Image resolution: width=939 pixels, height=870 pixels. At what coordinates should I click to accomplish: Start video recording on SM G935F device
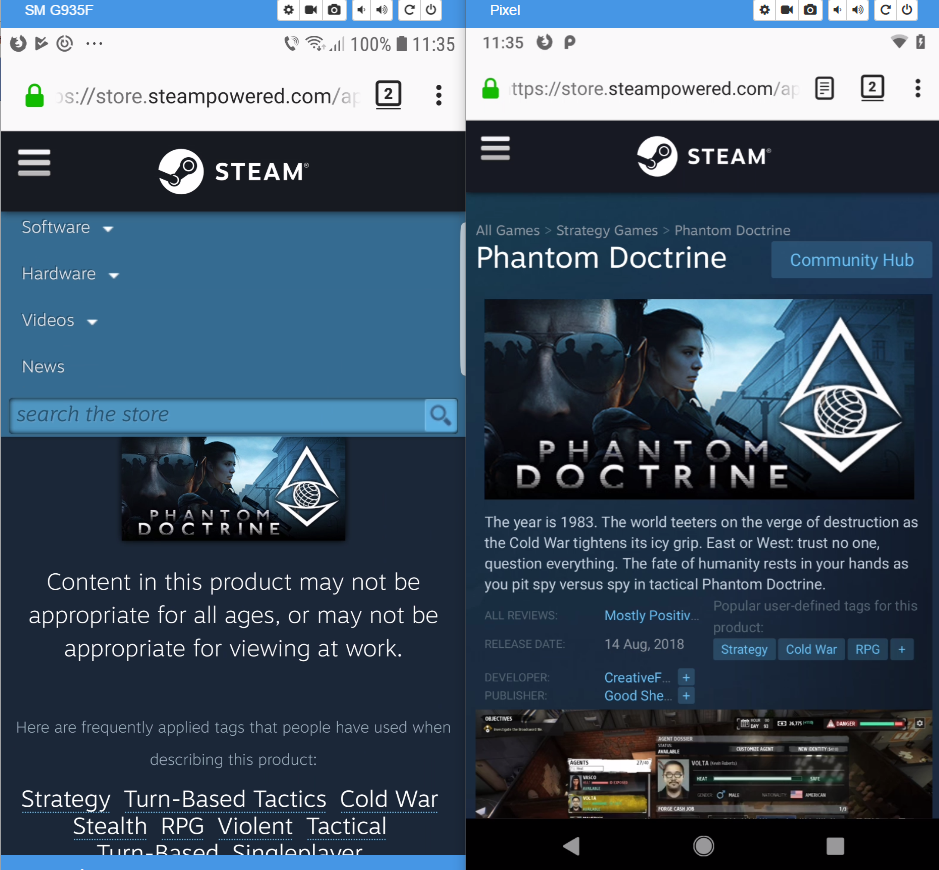point(311,10)
